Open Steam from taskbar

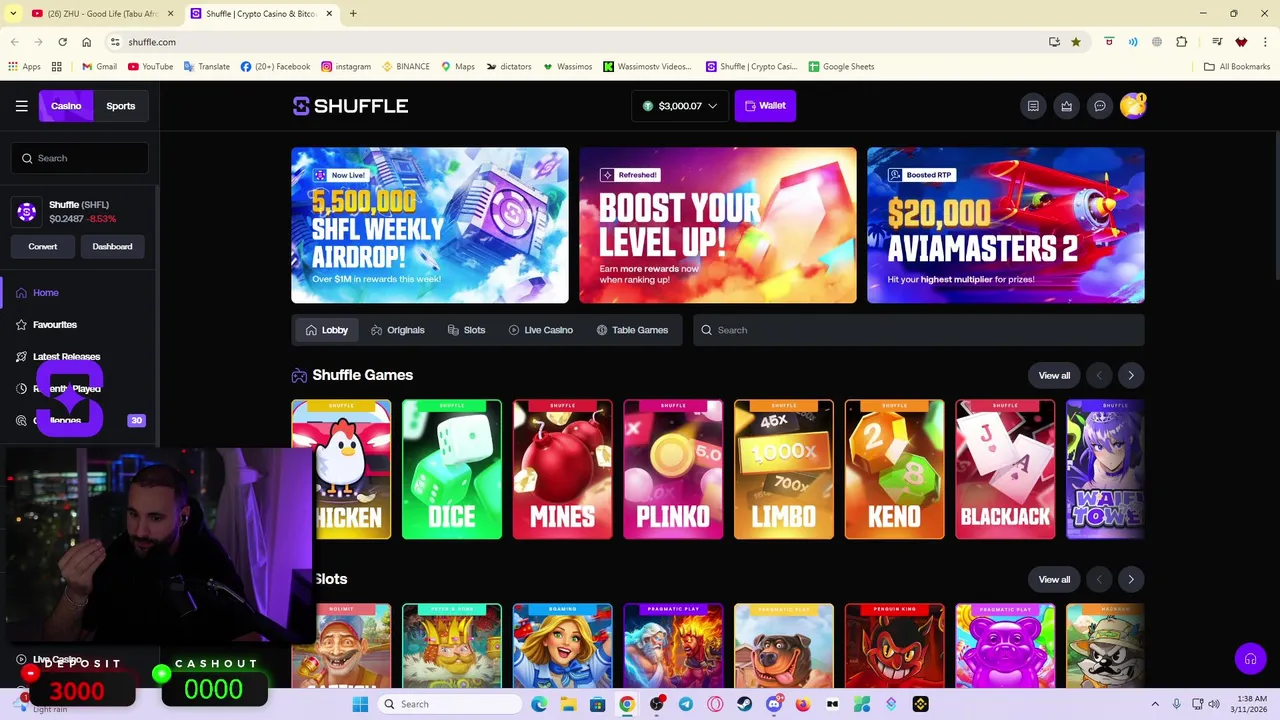point(744,704)
